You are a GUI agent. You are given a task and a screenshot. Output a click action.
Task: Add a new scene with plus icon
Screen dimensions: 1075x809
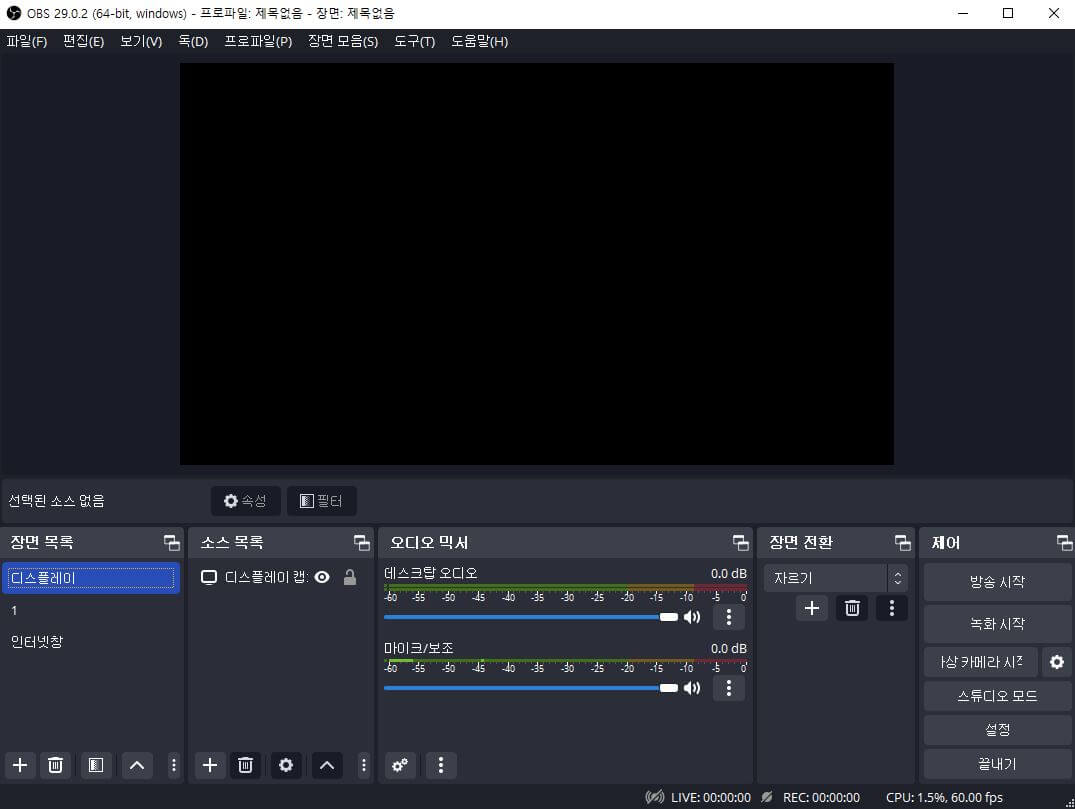pyautogui.click(x=20, y=765)
